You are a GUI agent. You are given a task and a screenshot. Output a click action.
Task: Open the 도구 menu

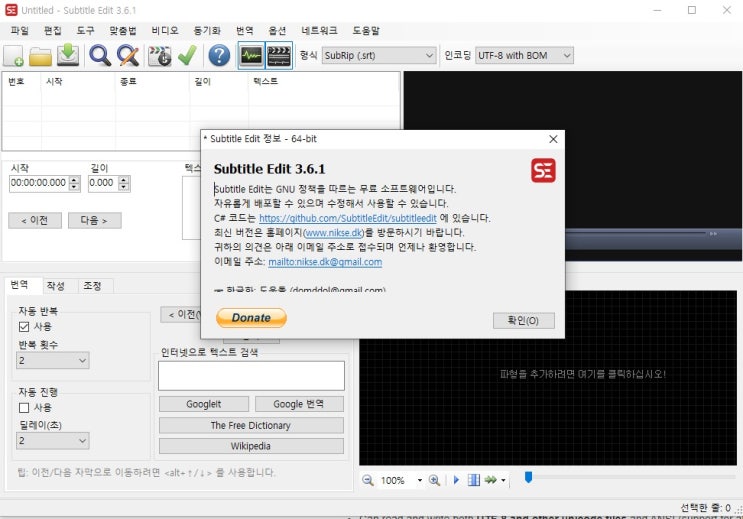(85, 31)
